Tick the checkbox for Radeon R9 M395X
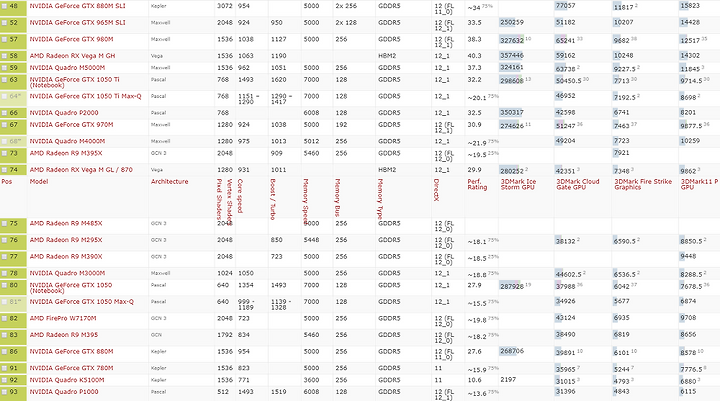 [5, 153]
